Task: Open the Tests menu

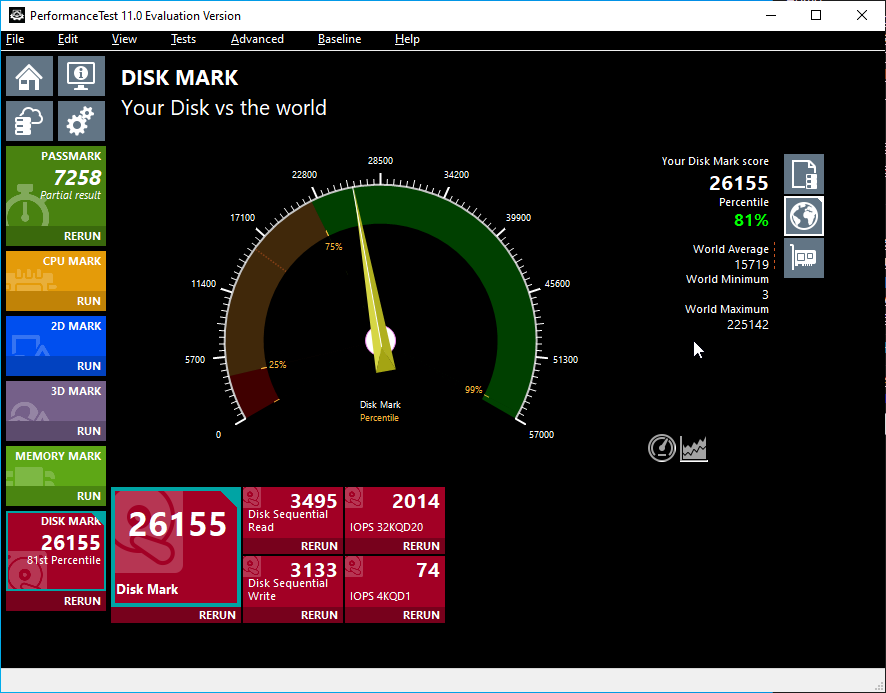Action: [x=183, y=39]
